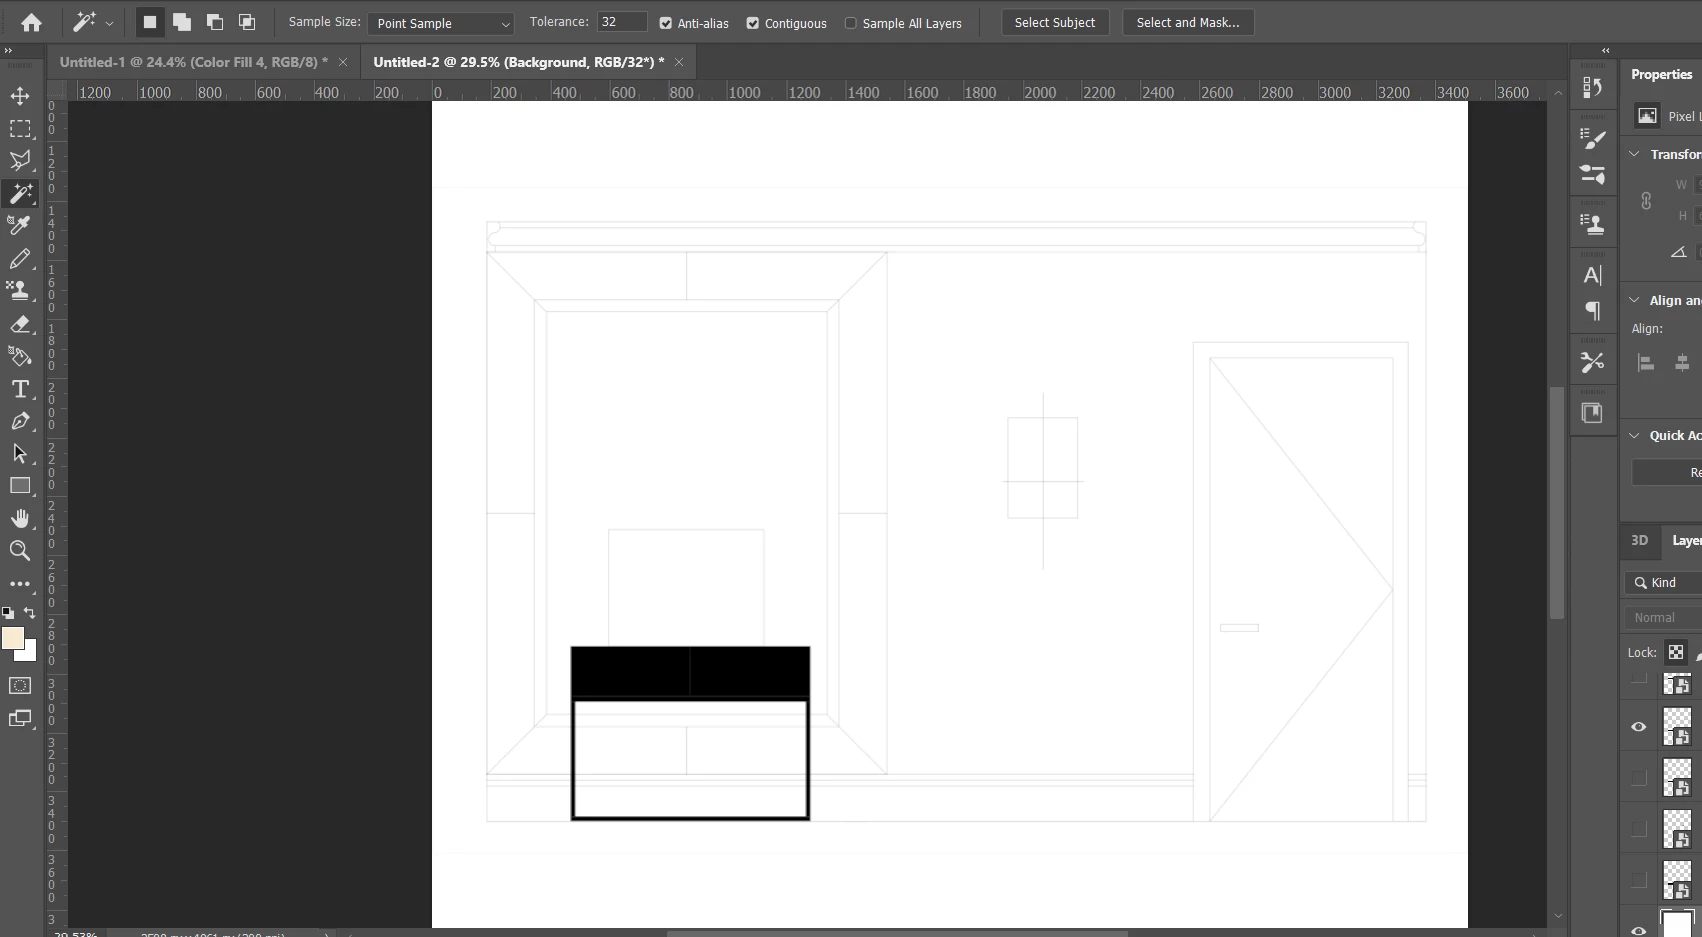Uncheck the Contiguous checkbox
The width and height of the screenshot is (1702, 937).
(x=753, y=23)
